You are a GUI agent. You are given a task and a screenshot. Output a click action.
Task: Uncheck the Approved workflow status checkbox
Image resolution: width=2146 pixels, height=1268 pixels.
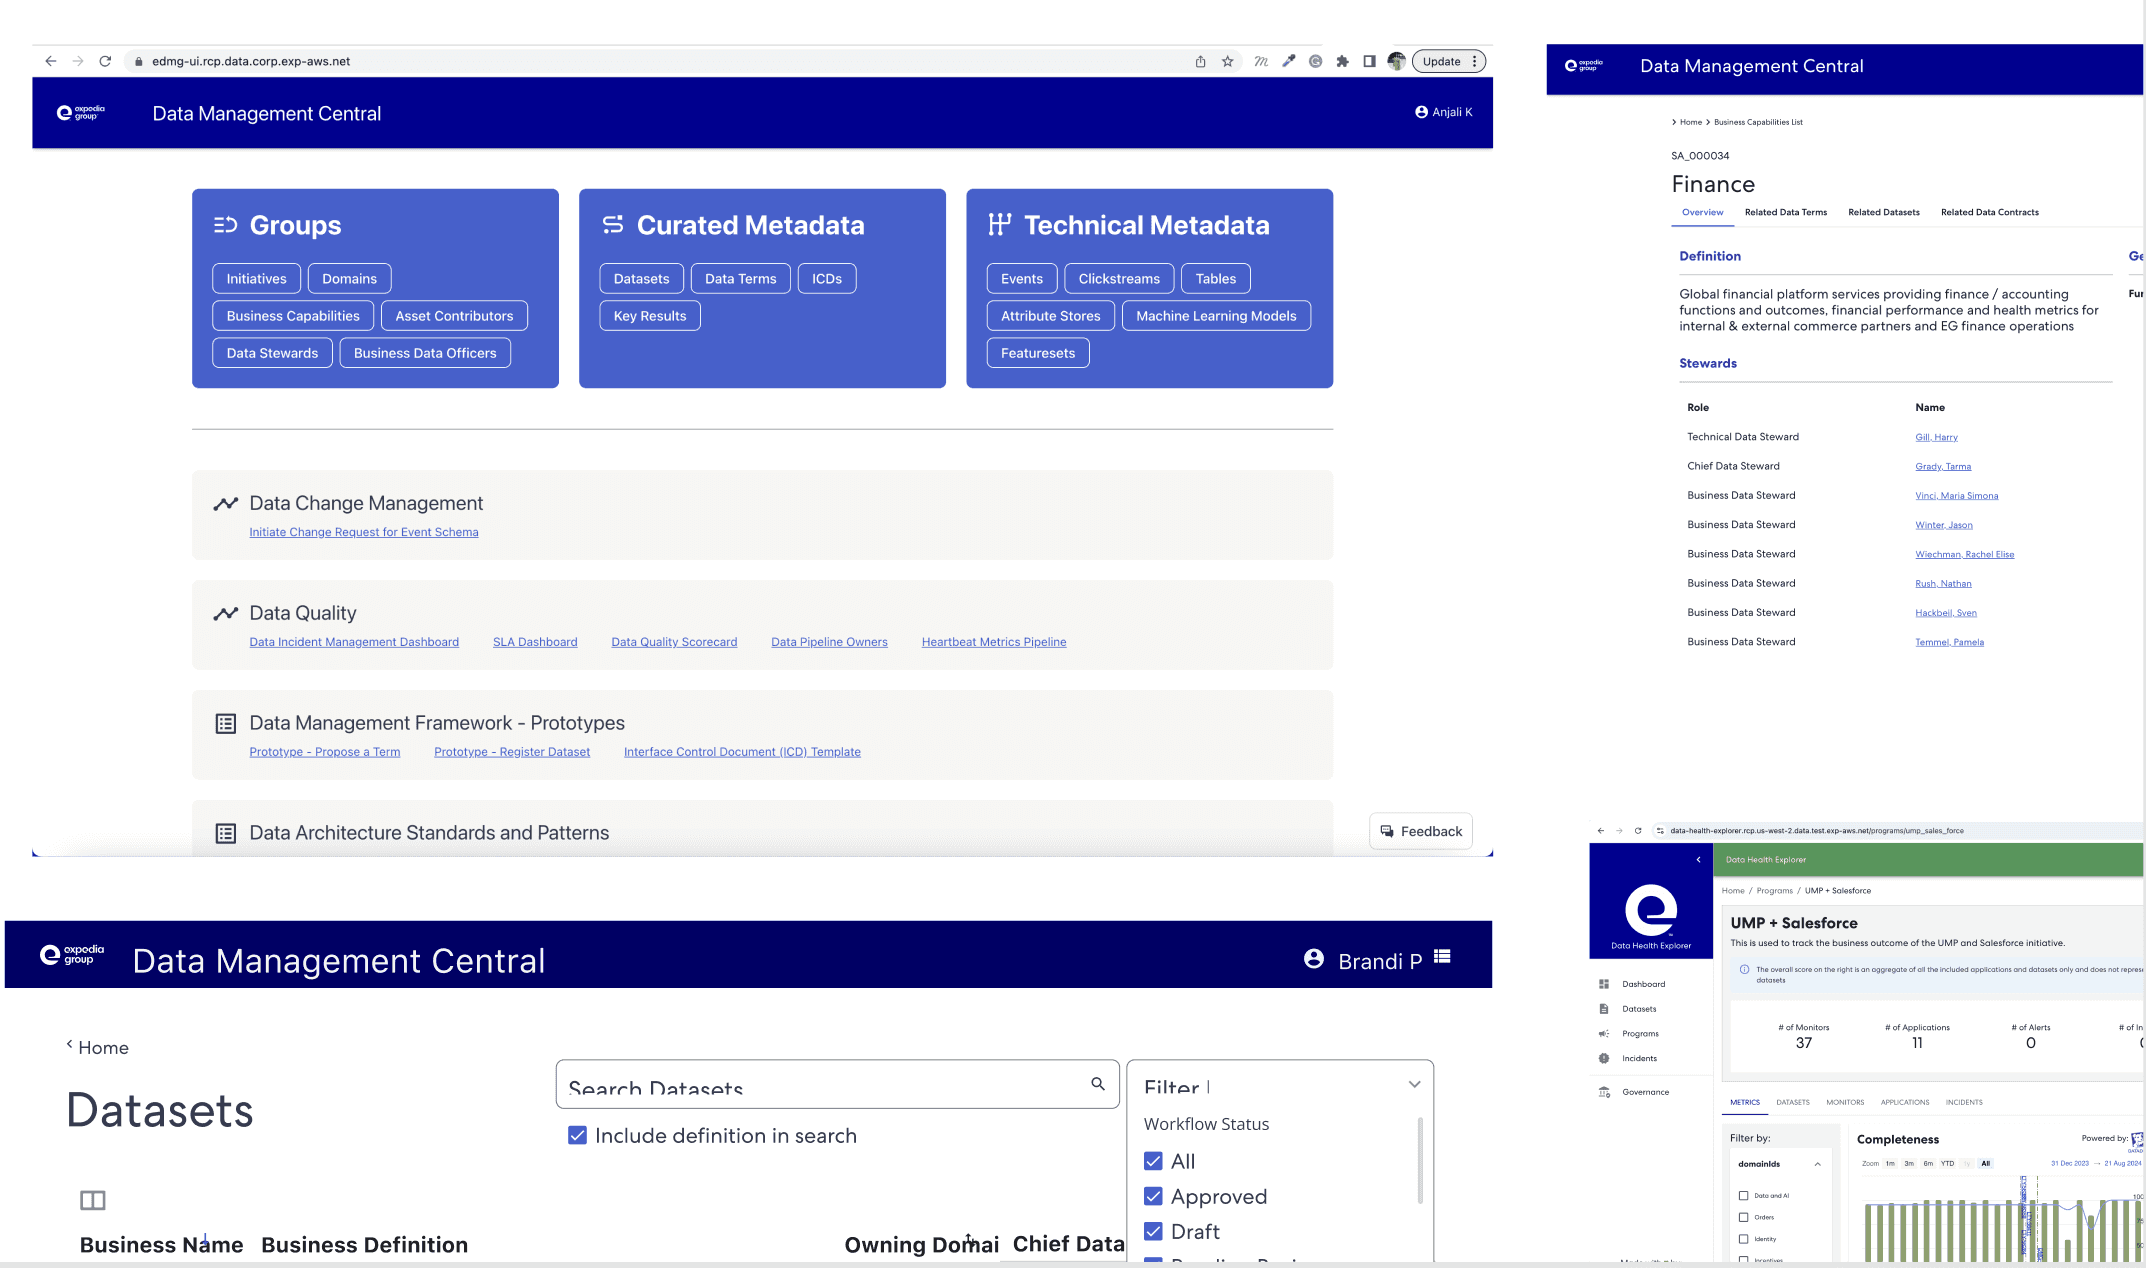1153,1196
